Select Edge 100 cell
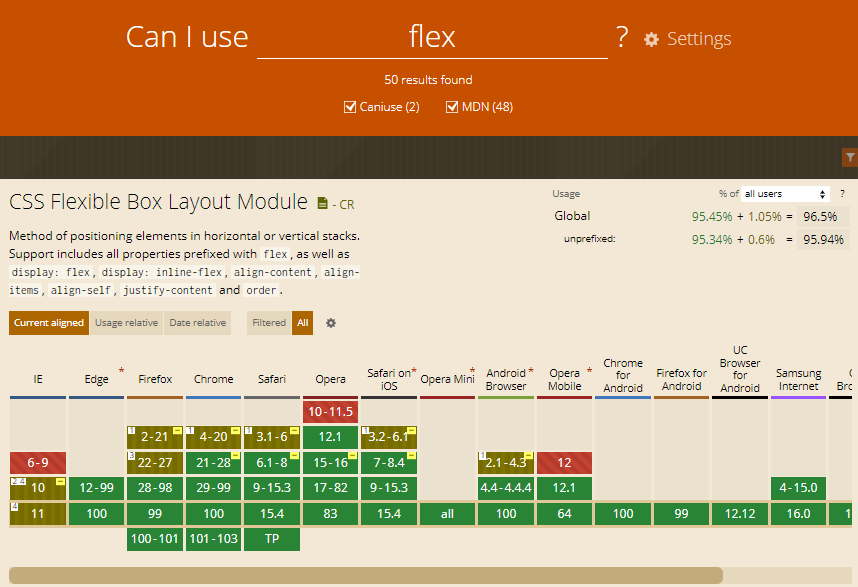858x587 pixels. pyautogui.click(x=96, y=514)
